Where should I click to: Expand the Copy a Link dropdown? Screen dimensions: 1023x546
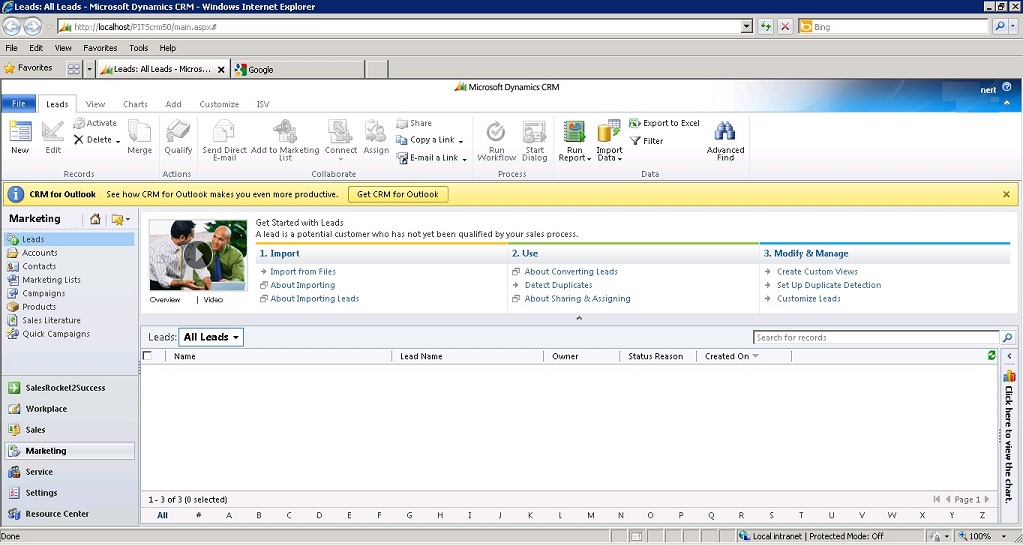461,141
